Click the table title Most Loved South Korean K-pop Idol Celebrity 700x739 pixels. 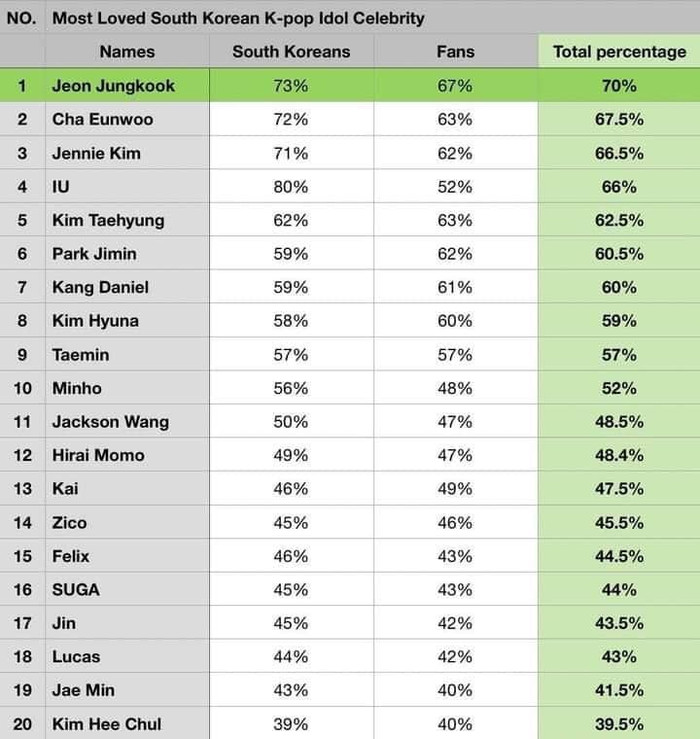[238, 18]
